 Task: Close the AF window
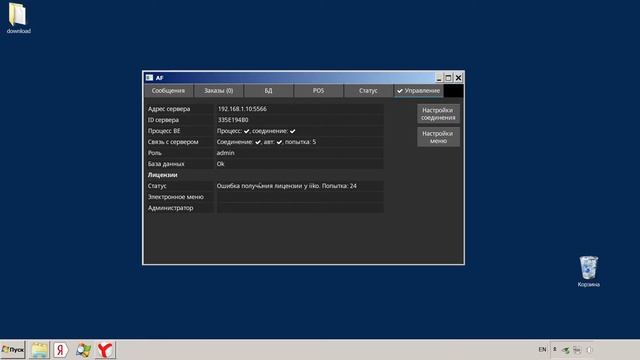click(x=458, y=78)
